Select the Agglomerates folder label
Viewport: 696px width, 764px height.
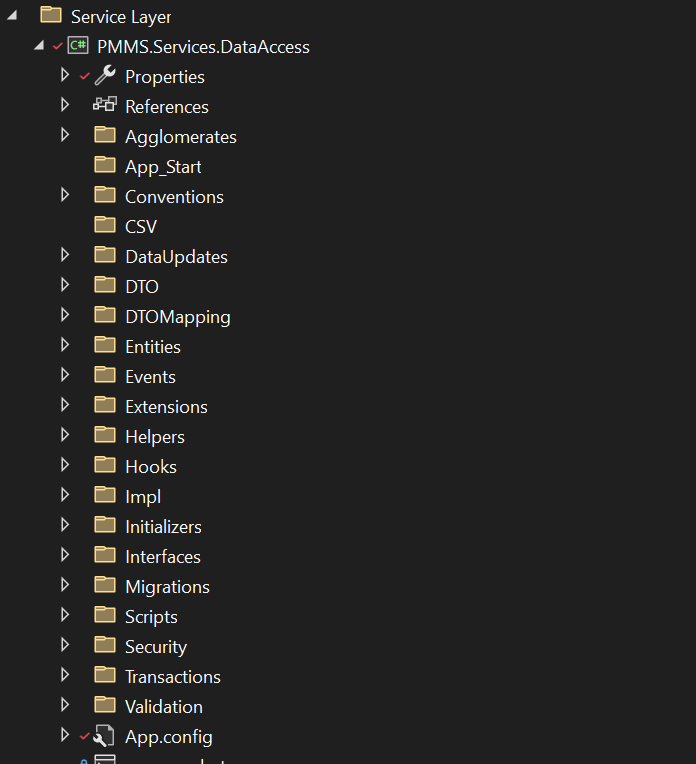[x=180, y=137]
